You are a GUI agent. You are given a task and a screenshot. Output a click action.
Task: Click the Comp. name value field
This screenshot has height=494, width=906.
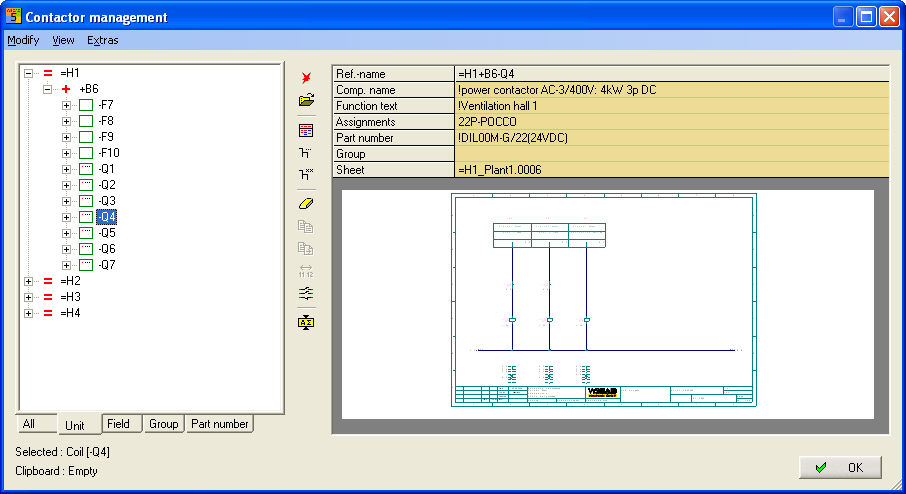coord(672,90)
